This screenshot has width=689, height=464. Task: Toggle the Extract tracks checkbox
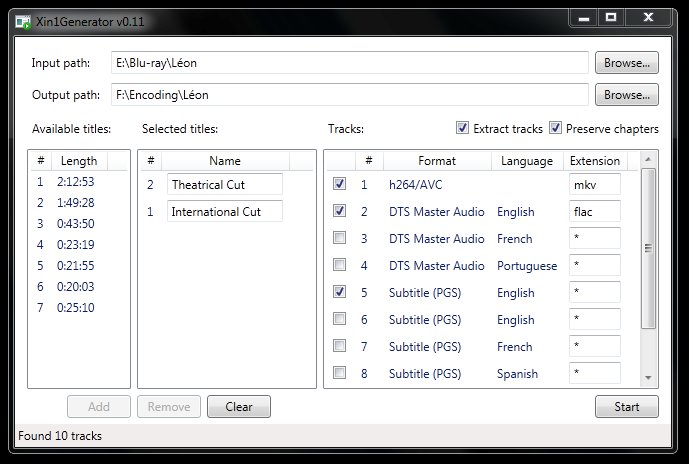pyautogui.click(x=462, y=128)
